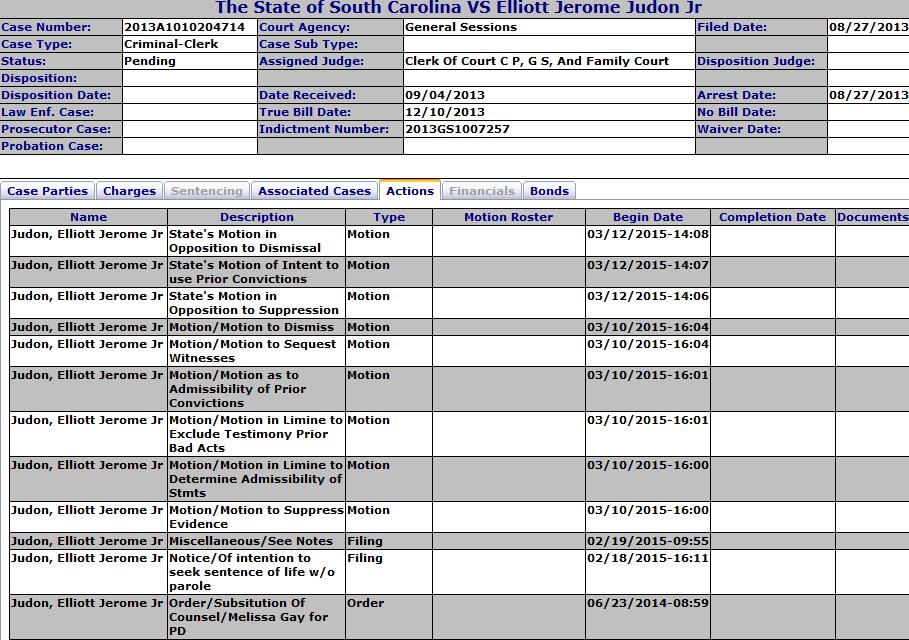Screen dimensions: 909x640
Task: Click begin date 02/18/2015-16:11
Action: [648, 558]
